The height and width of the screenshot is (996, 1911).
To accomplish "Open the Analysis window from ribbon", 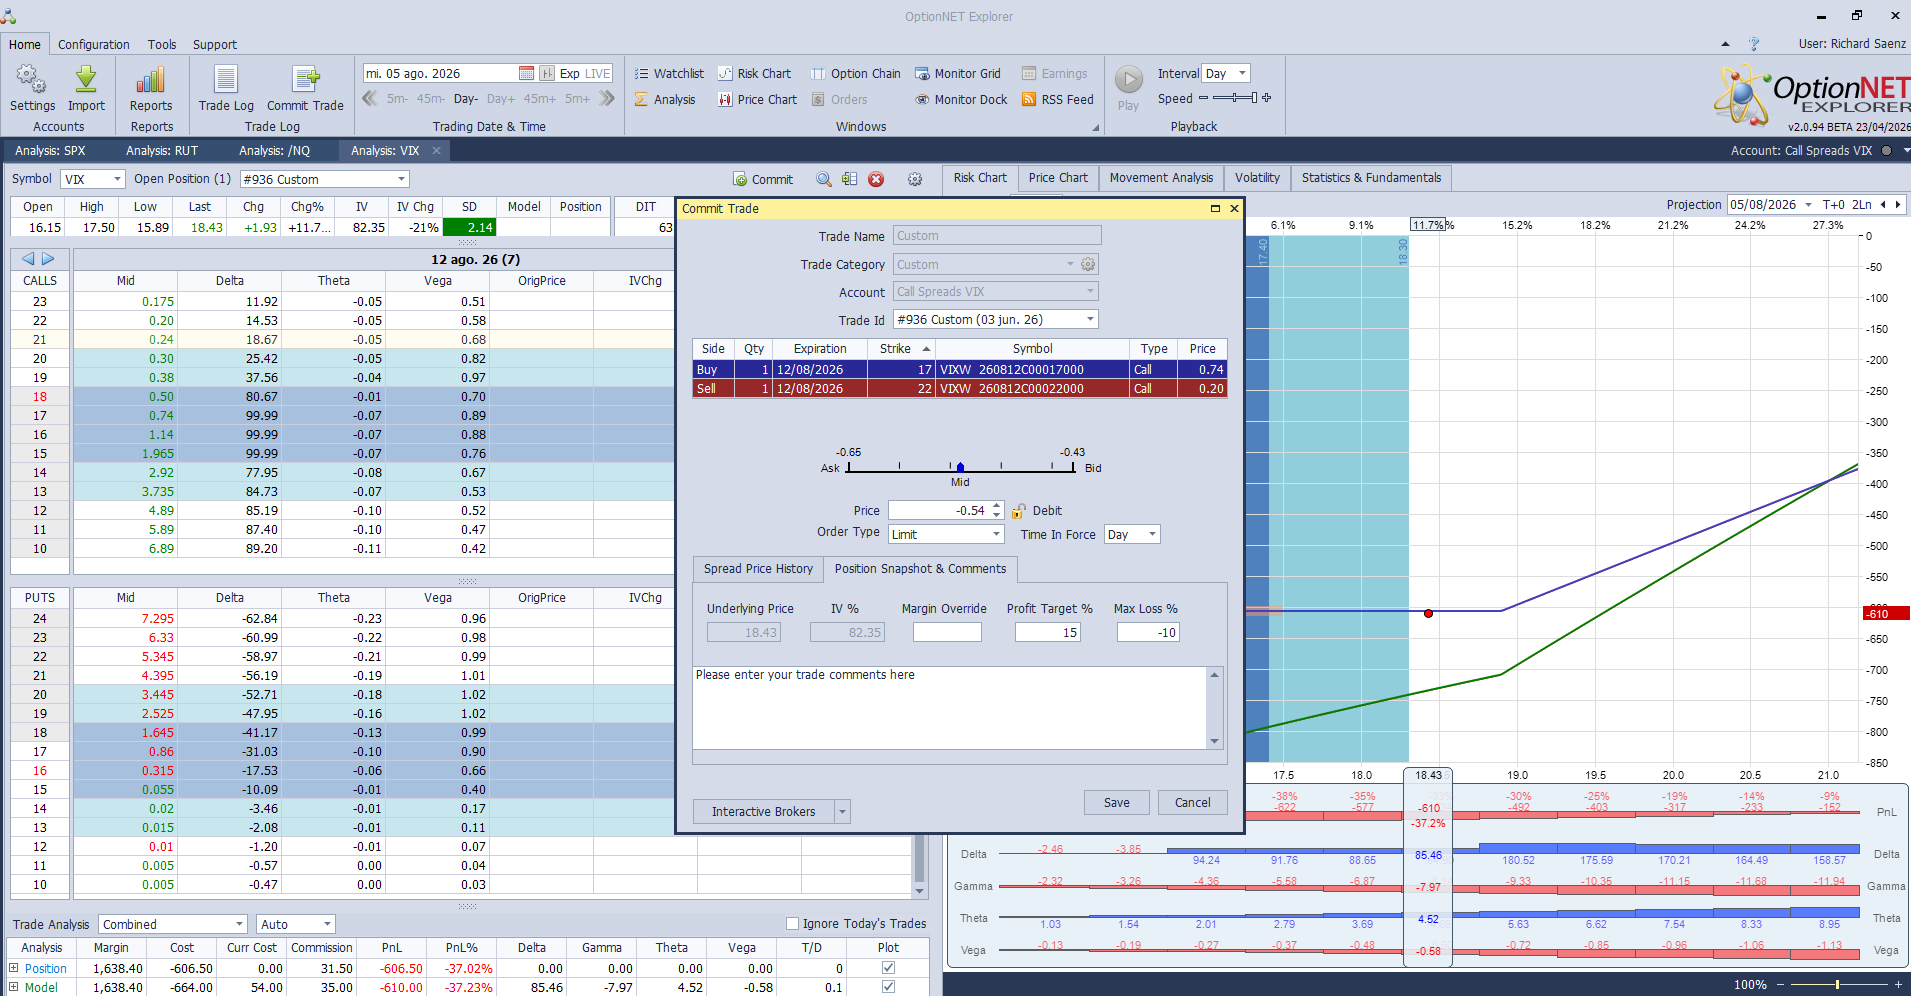I will click(665, 99).
